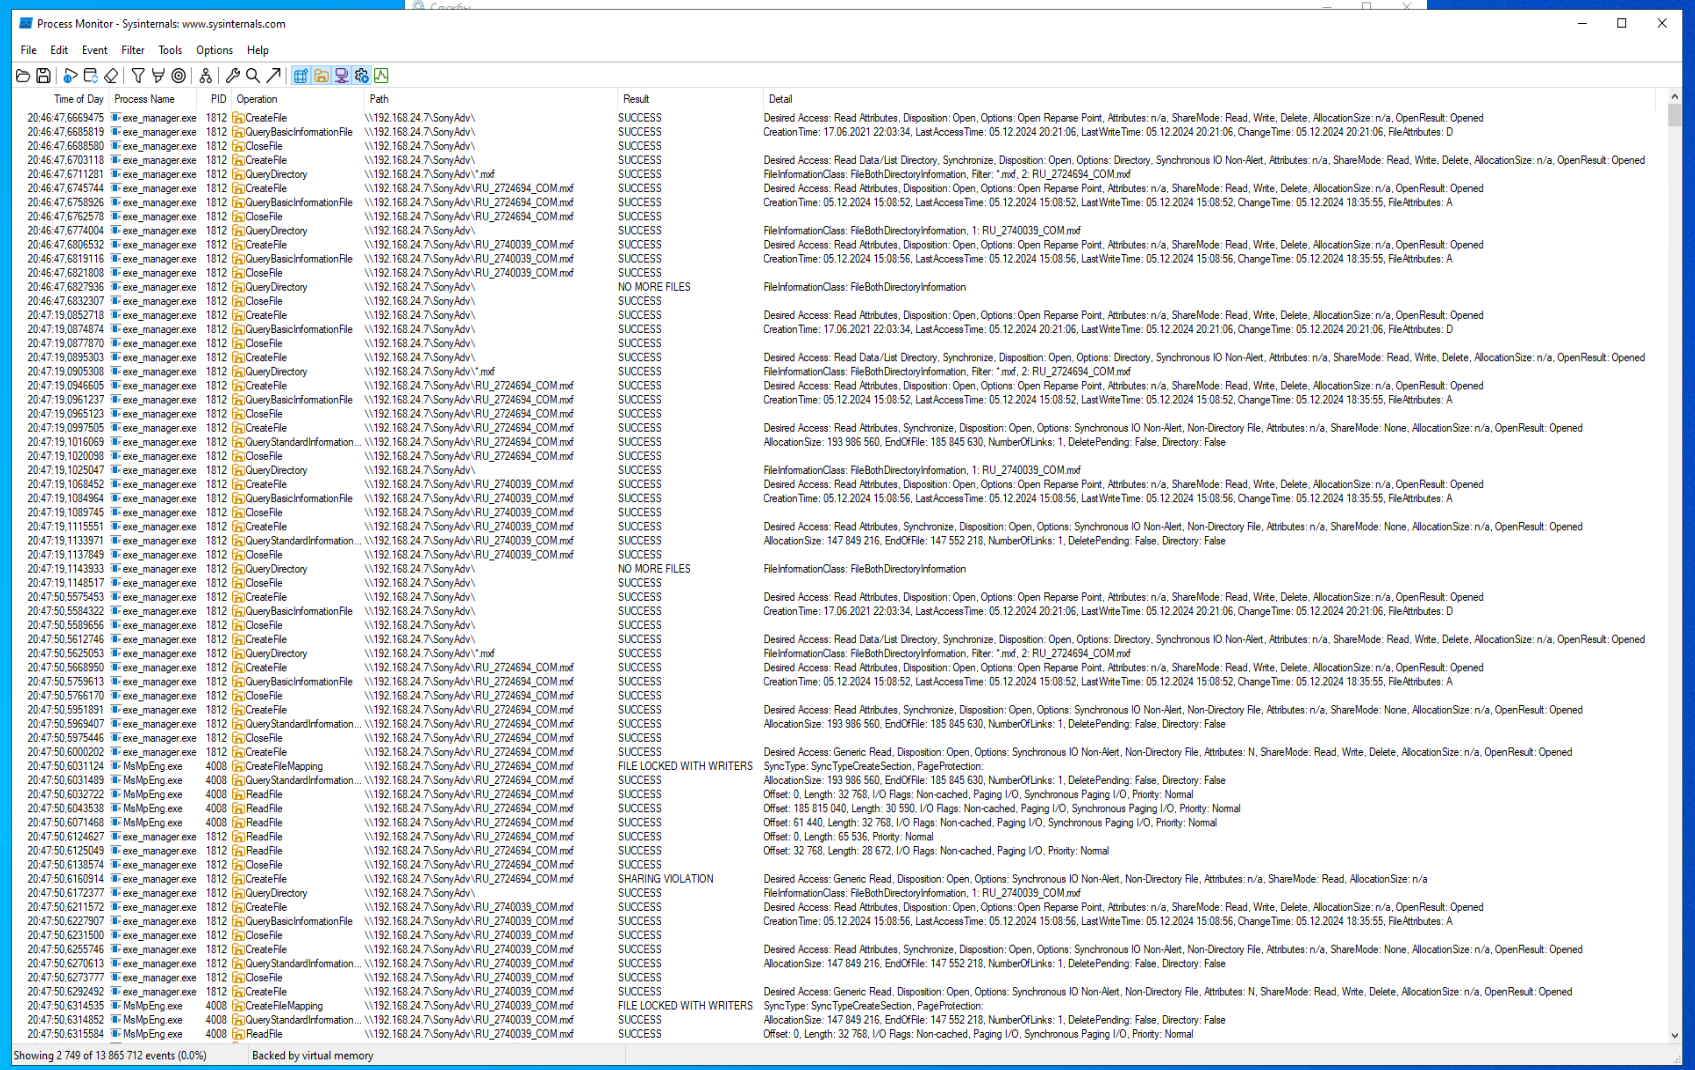
Task: Open the Options menu
Action: pyautogui.click(x=214, y=50)
